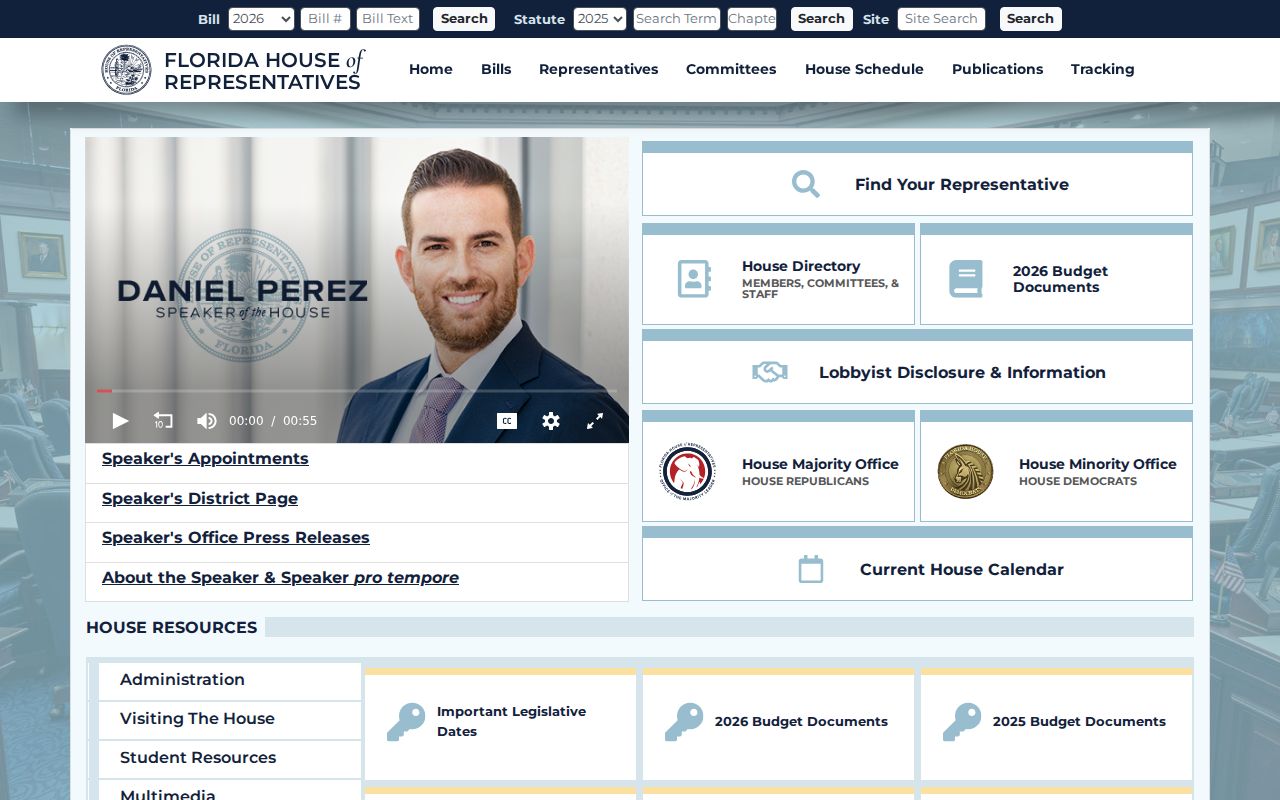Open the Publications menu

[x=998, y=69]
